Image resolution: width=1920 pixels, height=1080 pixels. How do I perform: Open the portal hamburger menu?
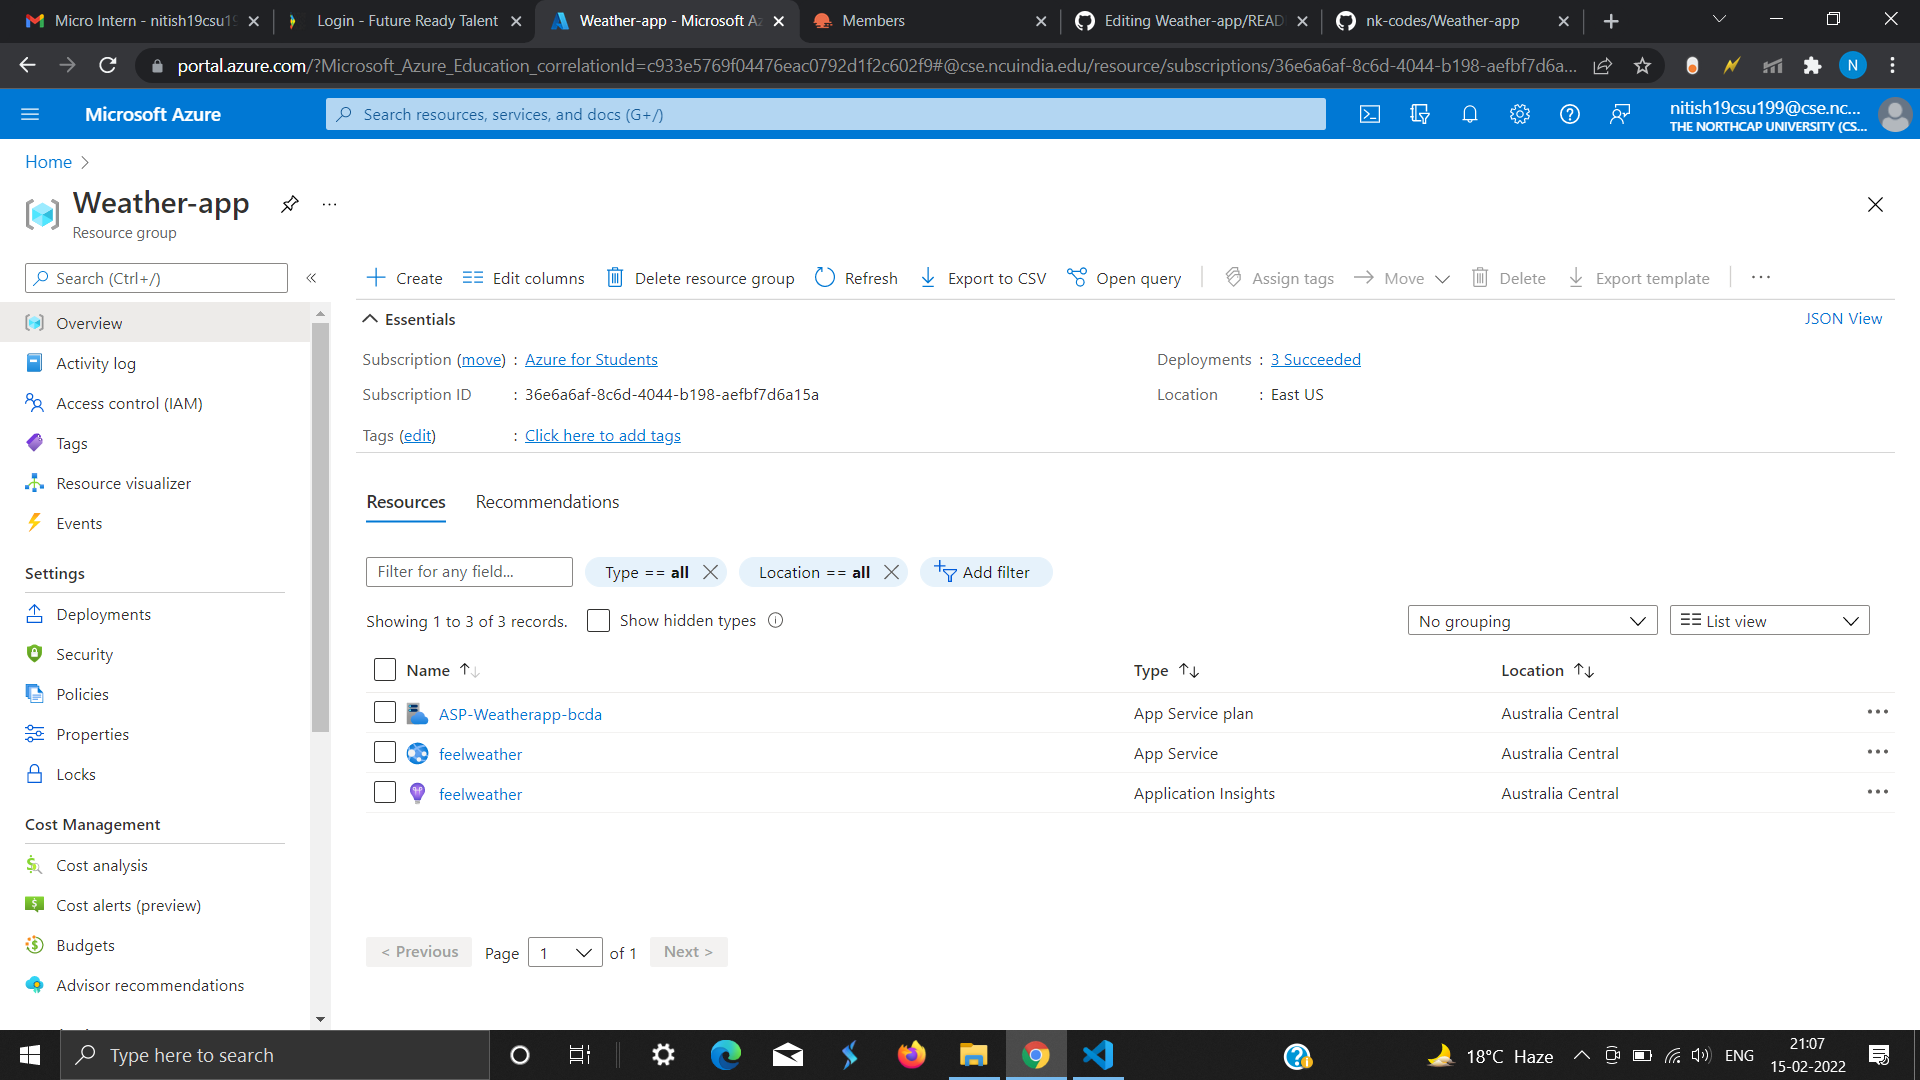(x=30, y=115)
